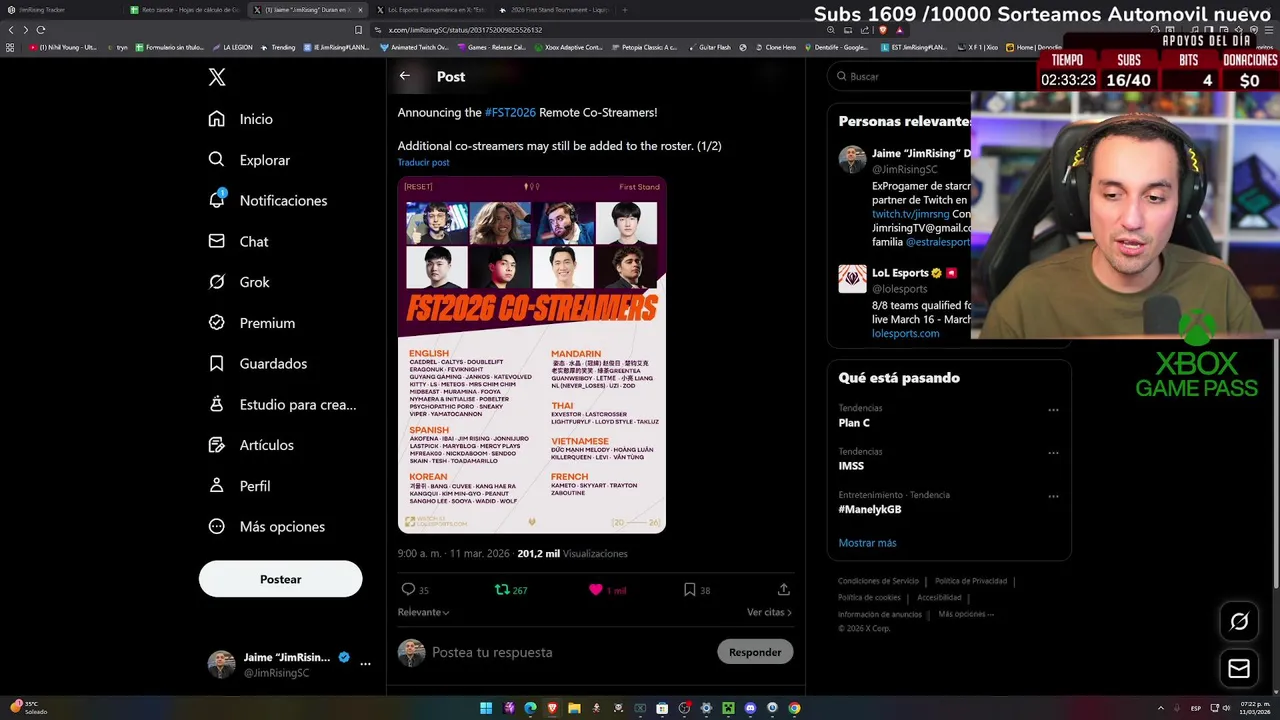Open Política de Privacidad footer link

971,581
